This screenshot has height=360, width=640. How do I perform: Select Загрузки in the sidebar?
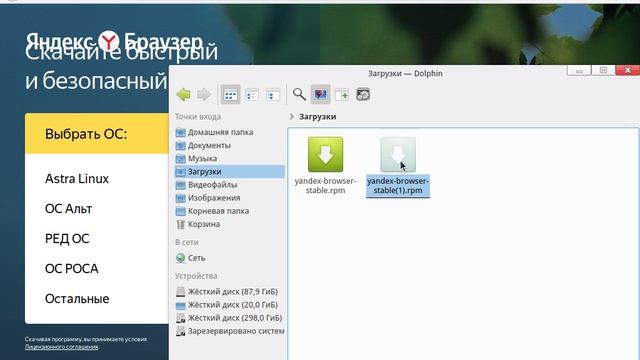click(229, 172)
